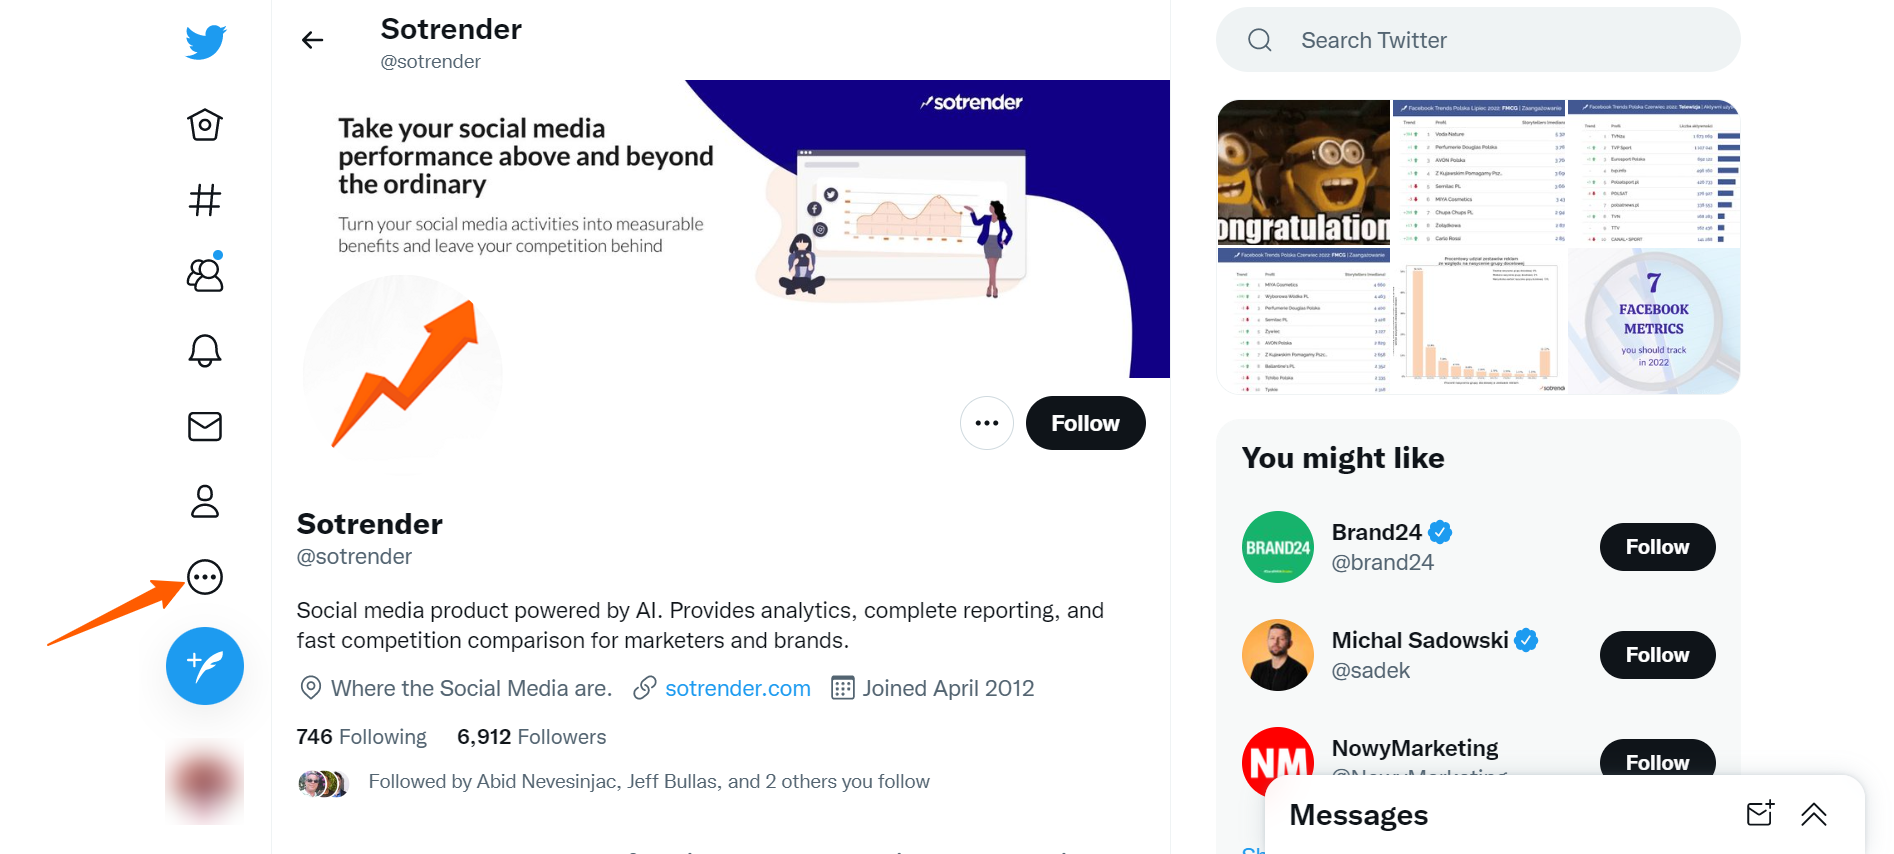
Task: Follow the Sotrender profile
Action: [1085, 423]
